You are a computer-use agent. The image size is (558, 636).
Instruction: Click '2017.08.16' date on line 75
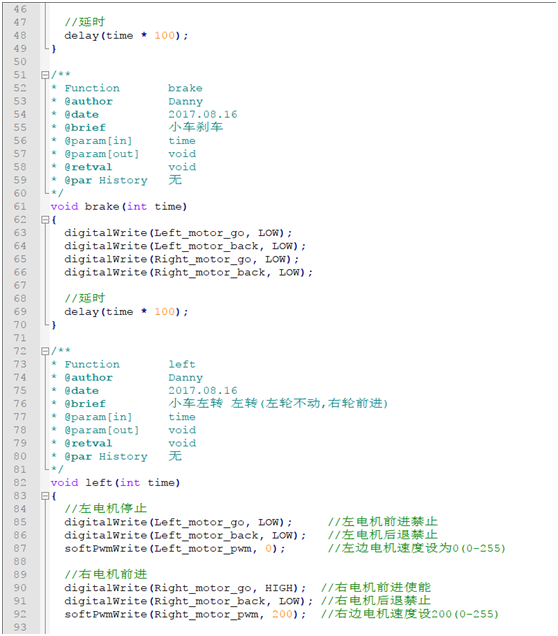(x=203, y=391)
